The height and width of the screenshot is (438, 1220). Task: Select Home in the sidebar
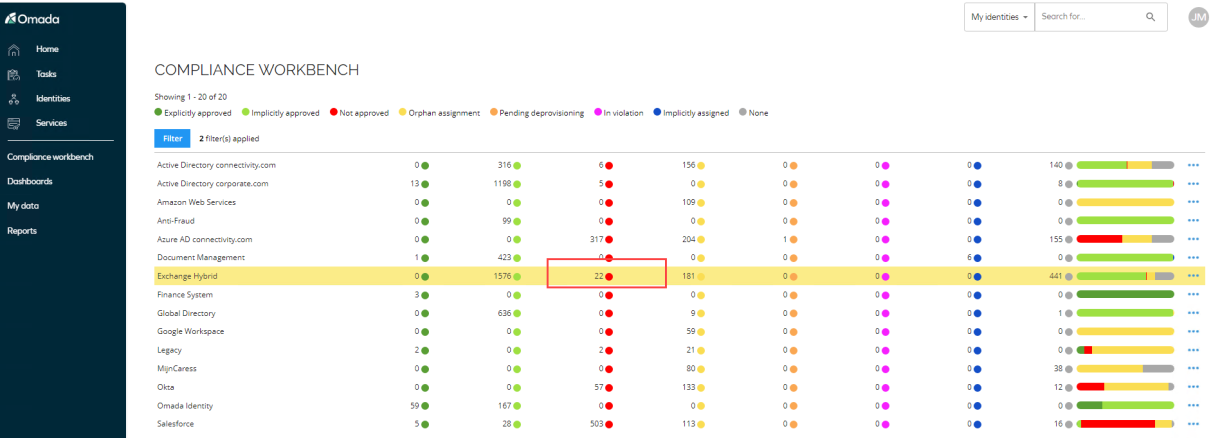click(47, 49)
